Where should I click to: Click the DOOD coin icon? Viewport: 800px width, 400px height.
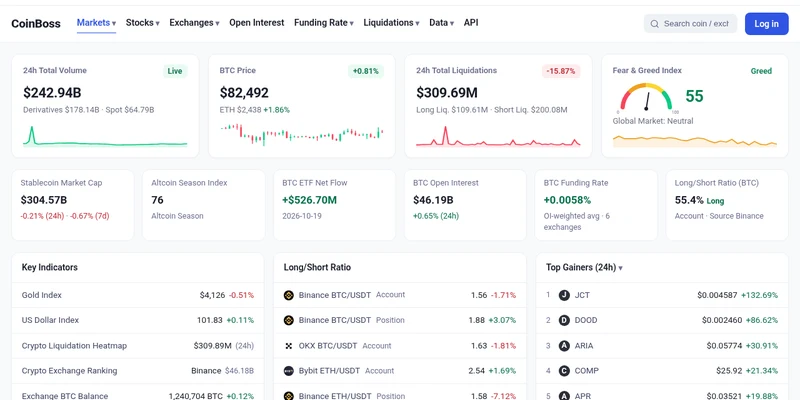[x=564, y=320]
